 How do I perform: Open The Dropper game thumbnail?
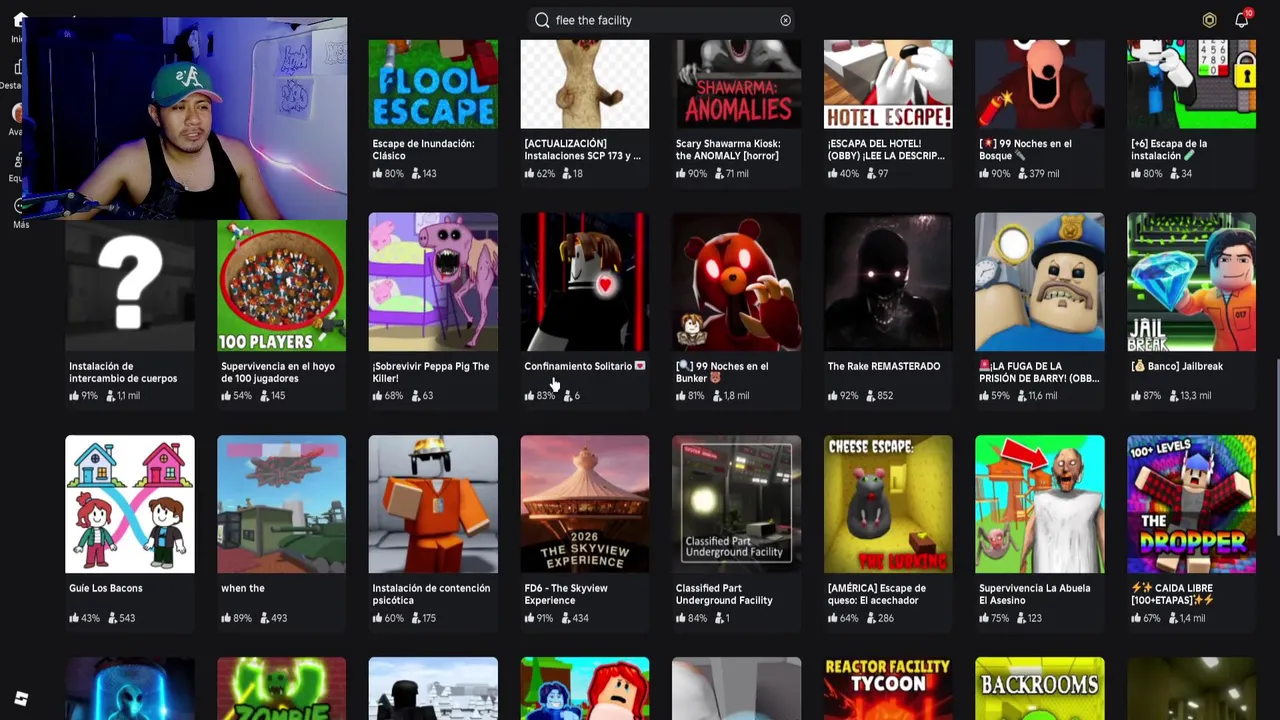(1192, 504)
